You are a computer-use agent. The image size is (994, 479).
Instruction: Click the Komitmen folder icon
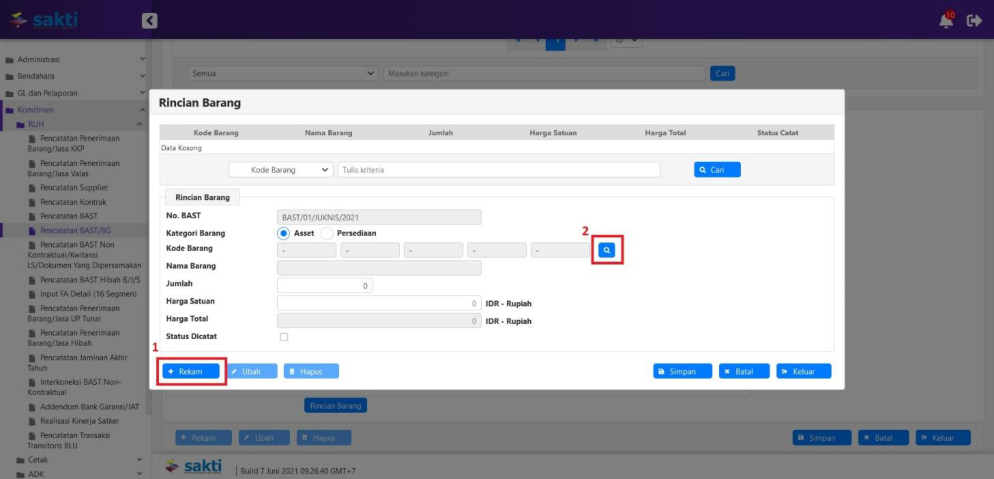click(9, 109)
